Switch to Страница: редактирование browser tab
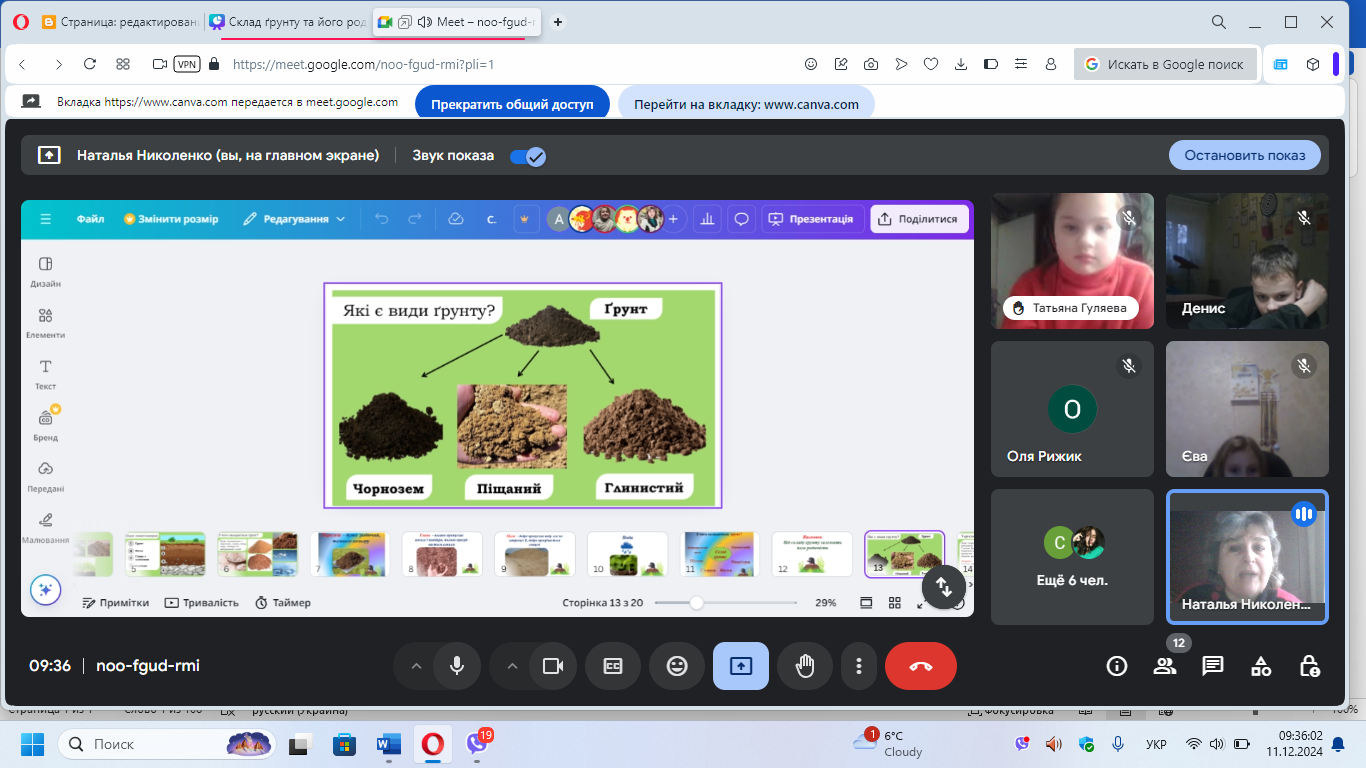Image resolution: width=1366 pixels, height=768 pixels. (x=120, y=22)
